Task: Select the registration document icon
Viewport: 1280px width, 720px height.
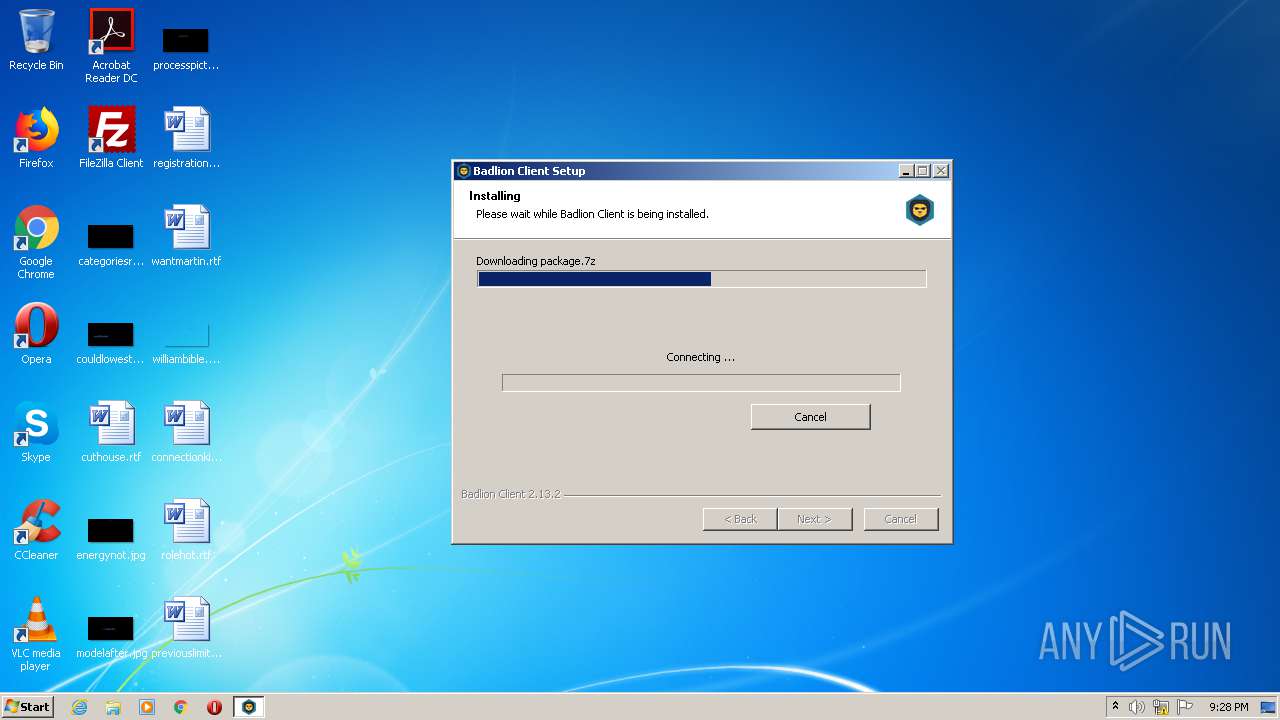Action: pos(186,138)
